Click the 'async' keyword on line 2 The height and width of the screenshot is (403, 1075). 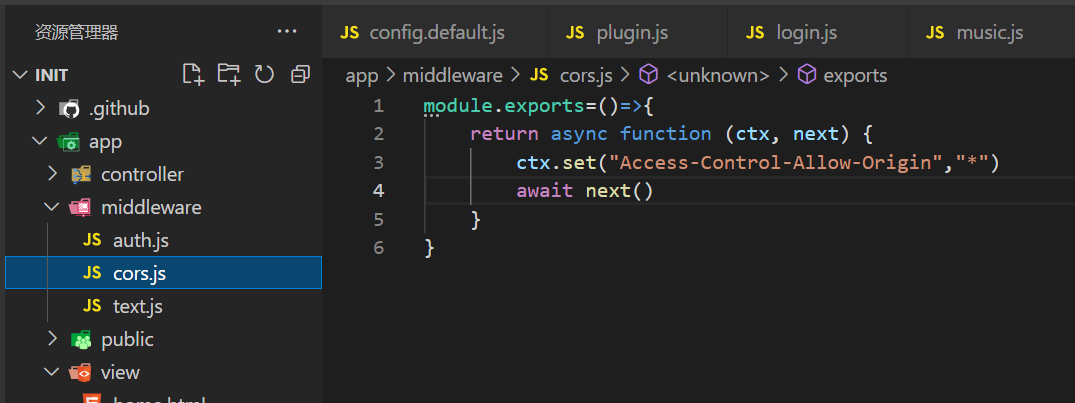579,134
